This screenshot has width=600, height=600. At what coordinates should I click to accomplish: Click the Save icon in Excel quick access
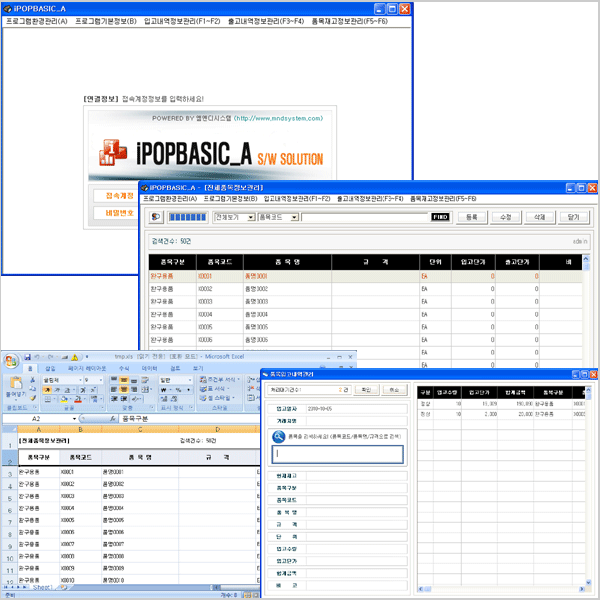point(27,357)
